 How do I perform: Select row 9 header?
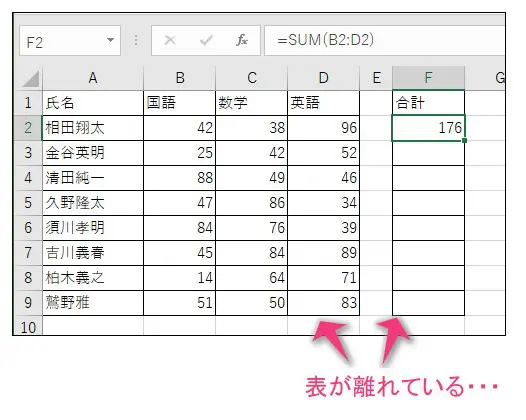28,303
